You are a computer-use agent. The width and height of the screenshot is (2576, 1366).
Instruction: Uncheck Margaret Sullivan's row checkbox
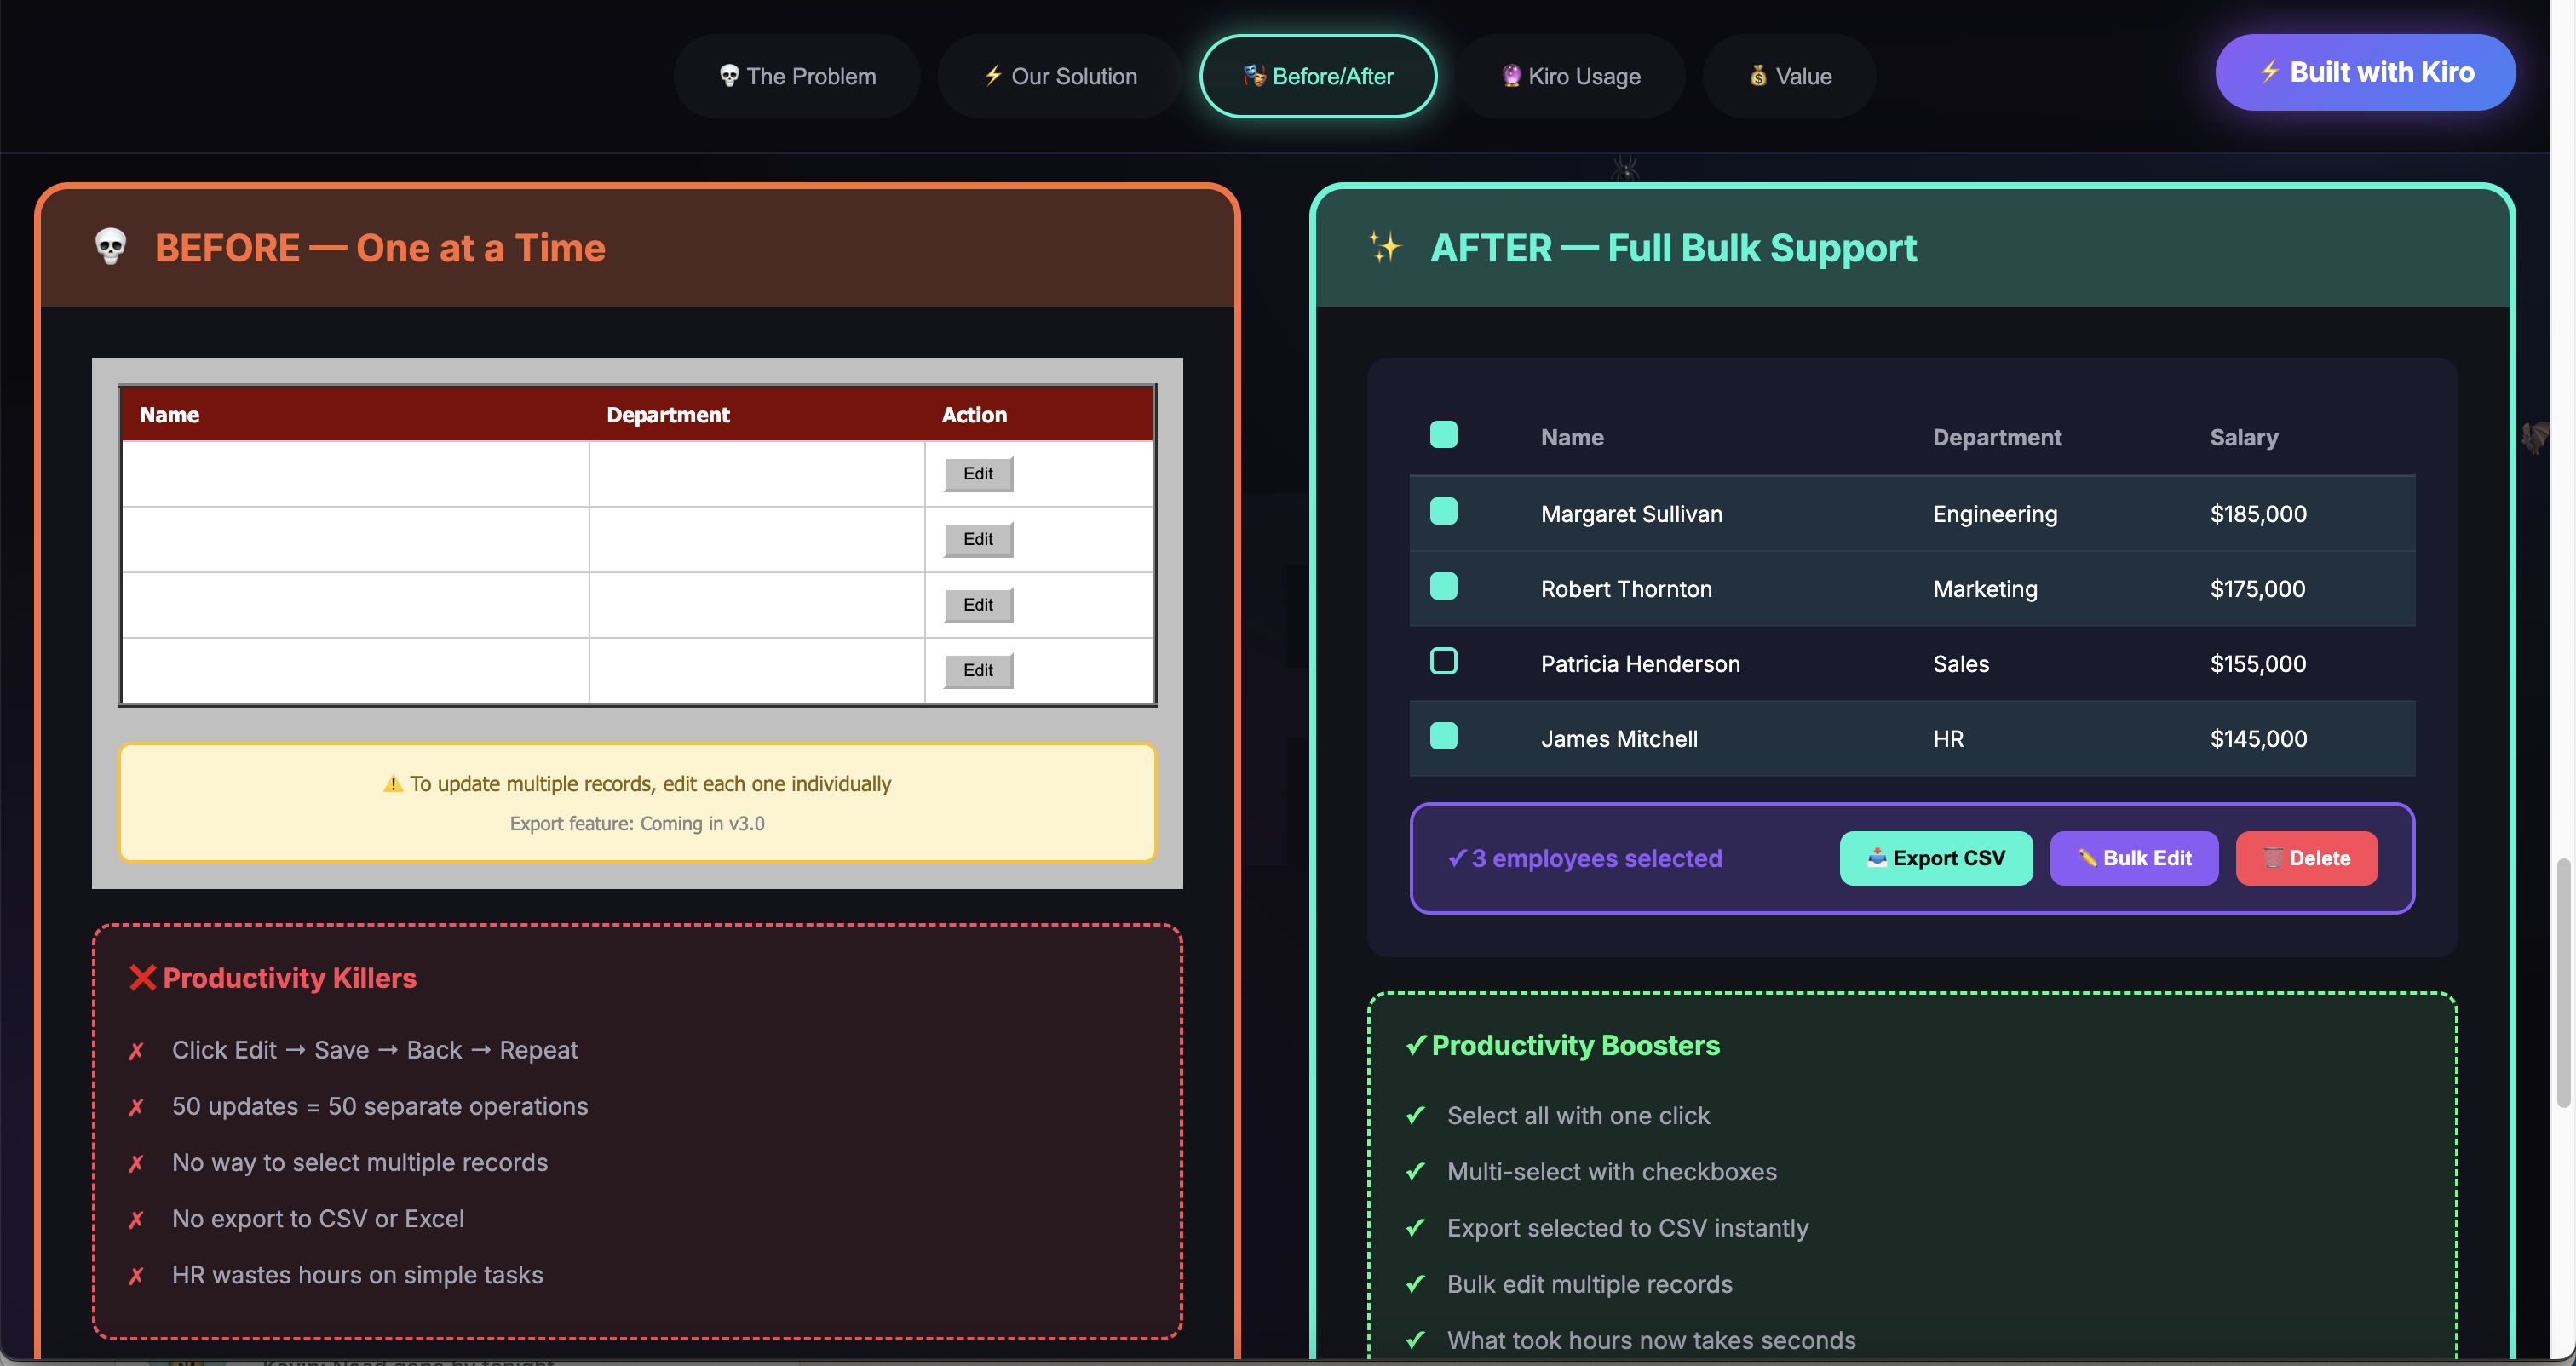pyautogui.click(x=1443, y=512)
